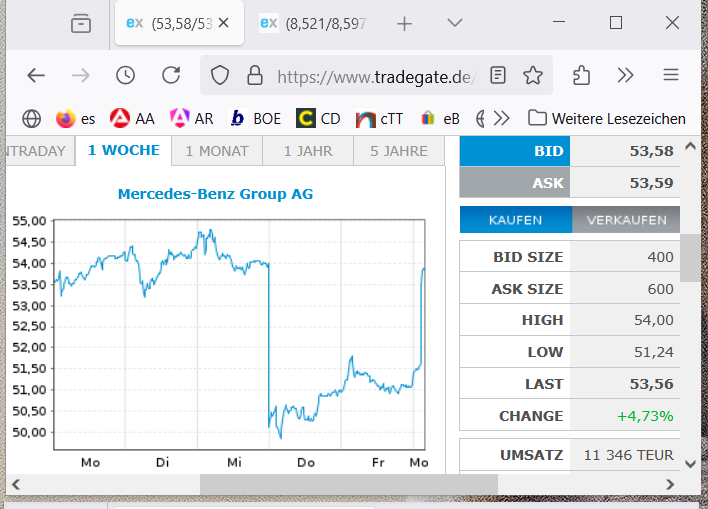This screenshot has width=708, height=509.
Task: Open Firefox View icon in the tab bar
Action: [x=81, y=23]
